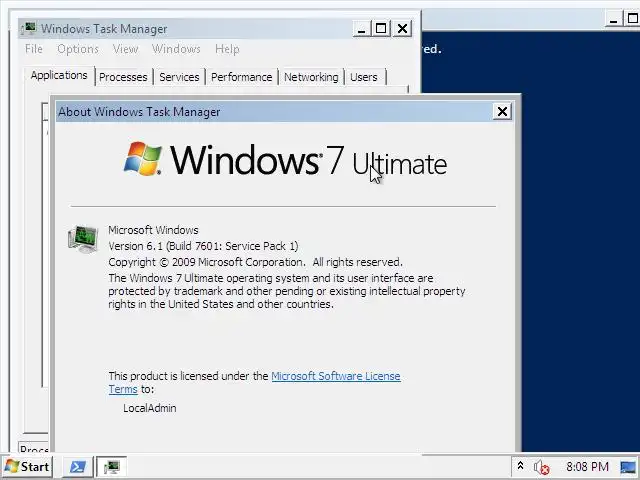
Task: Switch to the Performance tab
Action: point(241,77)
